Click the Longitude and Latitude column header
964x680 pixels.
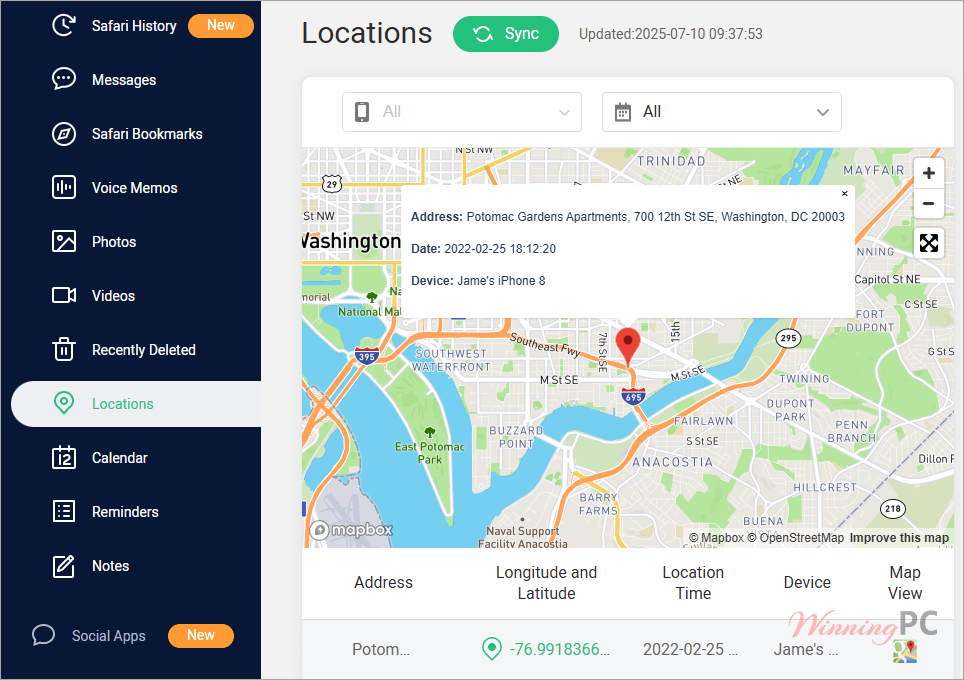pos(547,583)
